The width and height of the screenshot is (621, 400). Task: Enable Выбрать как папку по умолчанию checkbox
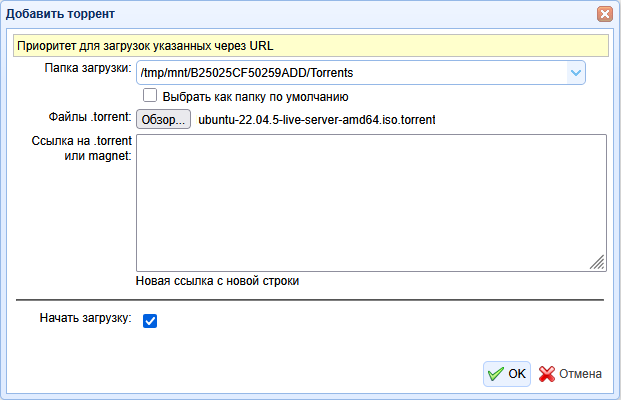point(150,97)
